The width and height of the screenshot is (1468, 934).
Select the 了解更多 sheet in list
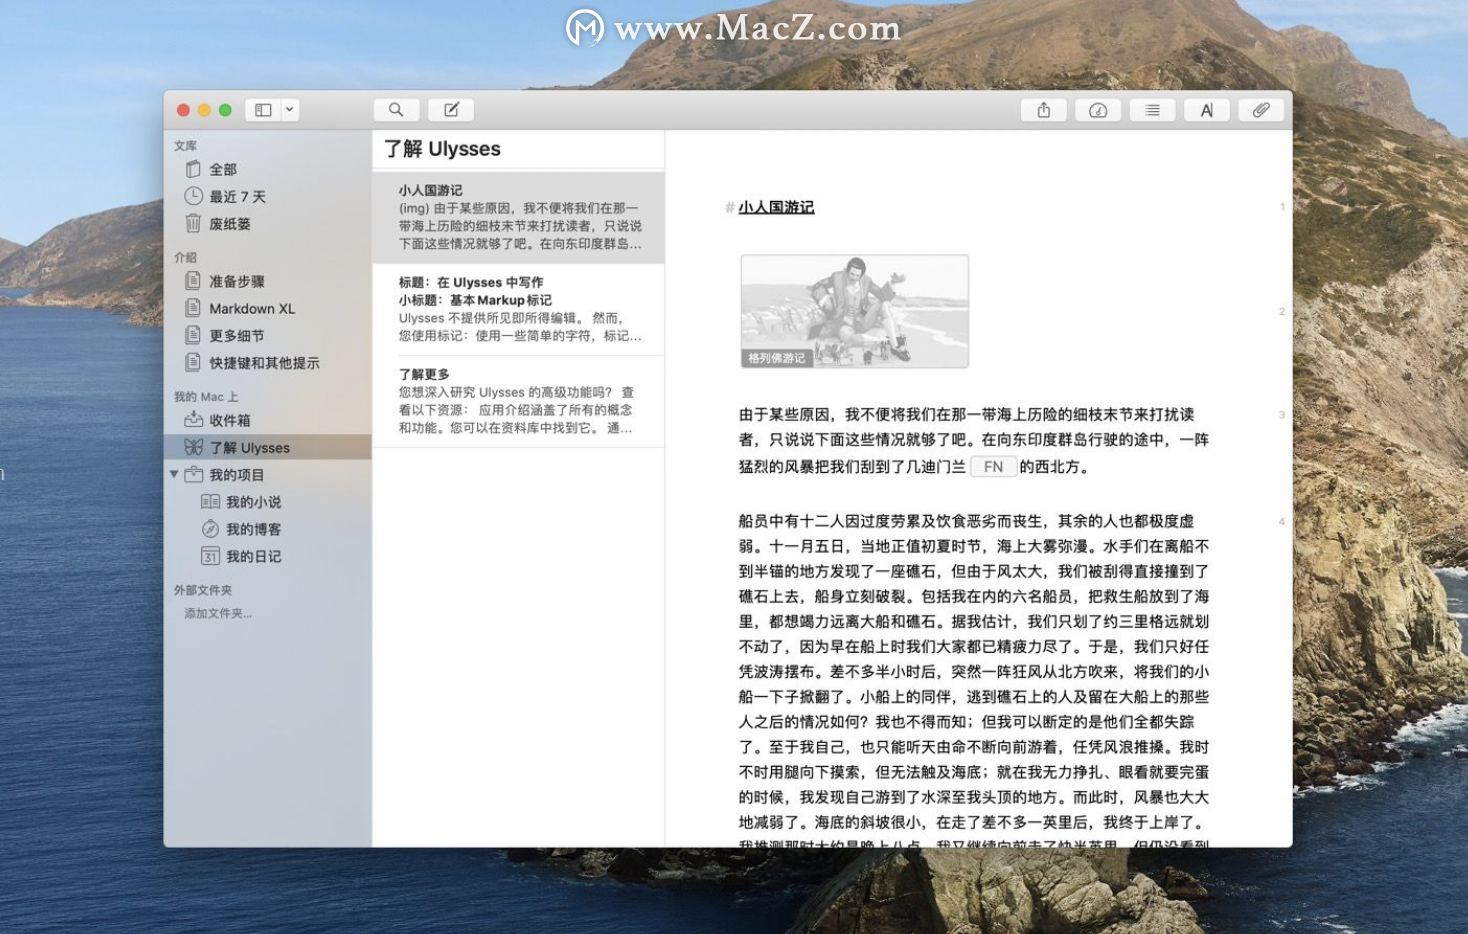(518, 401)
